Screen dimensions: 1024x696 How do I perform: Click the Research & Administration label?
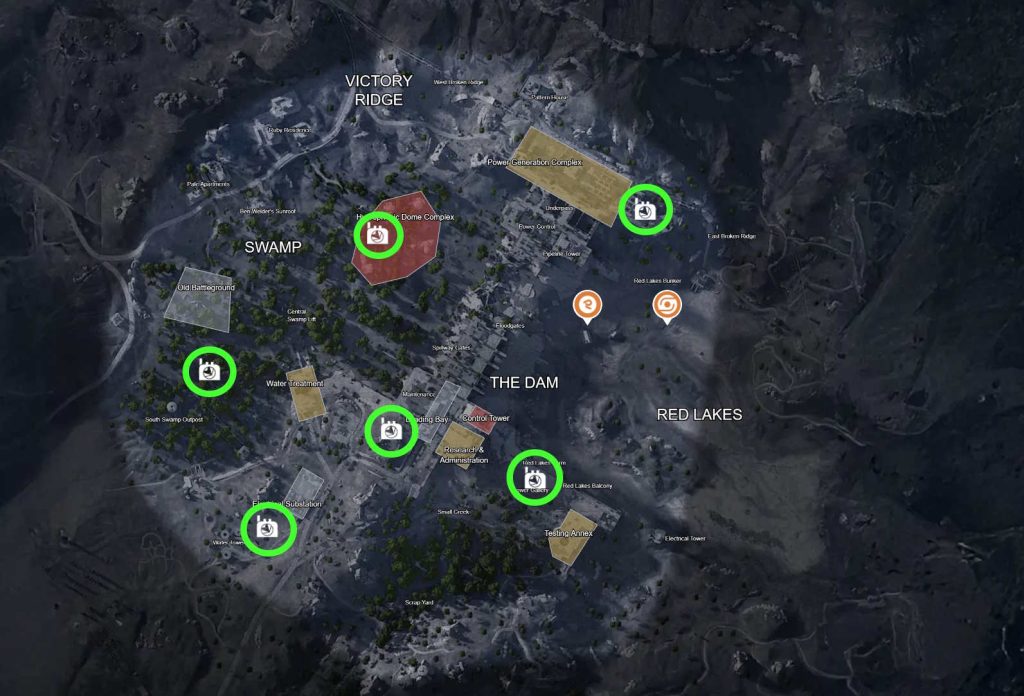click(x=464, y=455)
